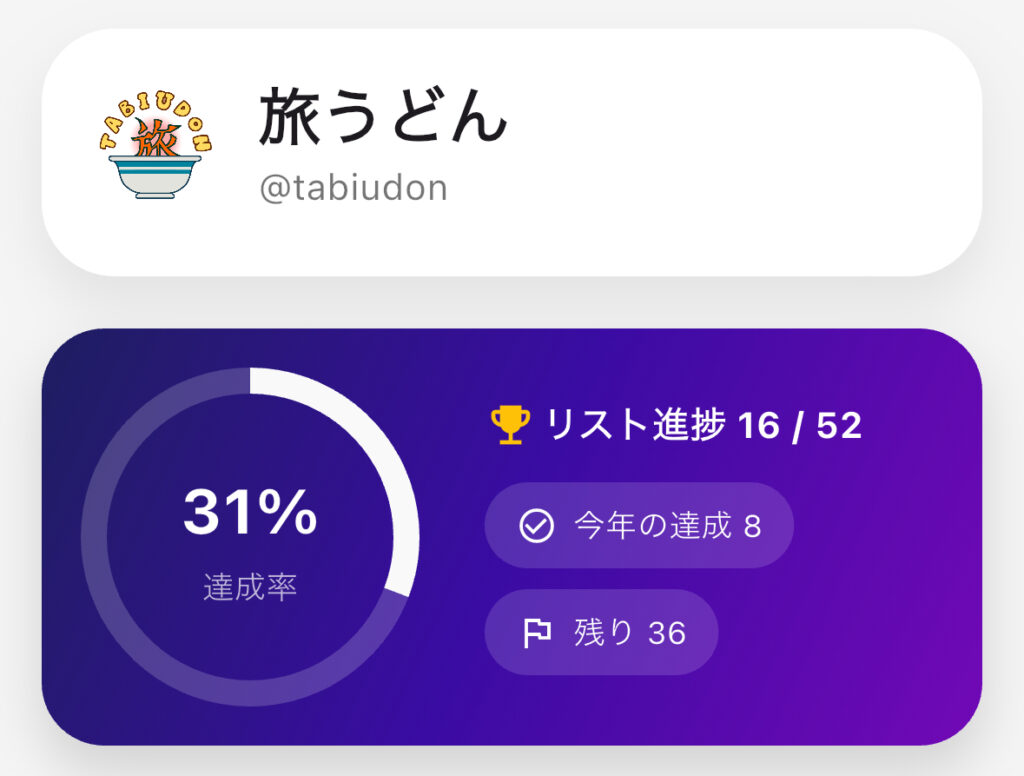Select the 今年の達成 chip label
The width and height of the screenshot is (1024, 776).
(x=653, y=525)
